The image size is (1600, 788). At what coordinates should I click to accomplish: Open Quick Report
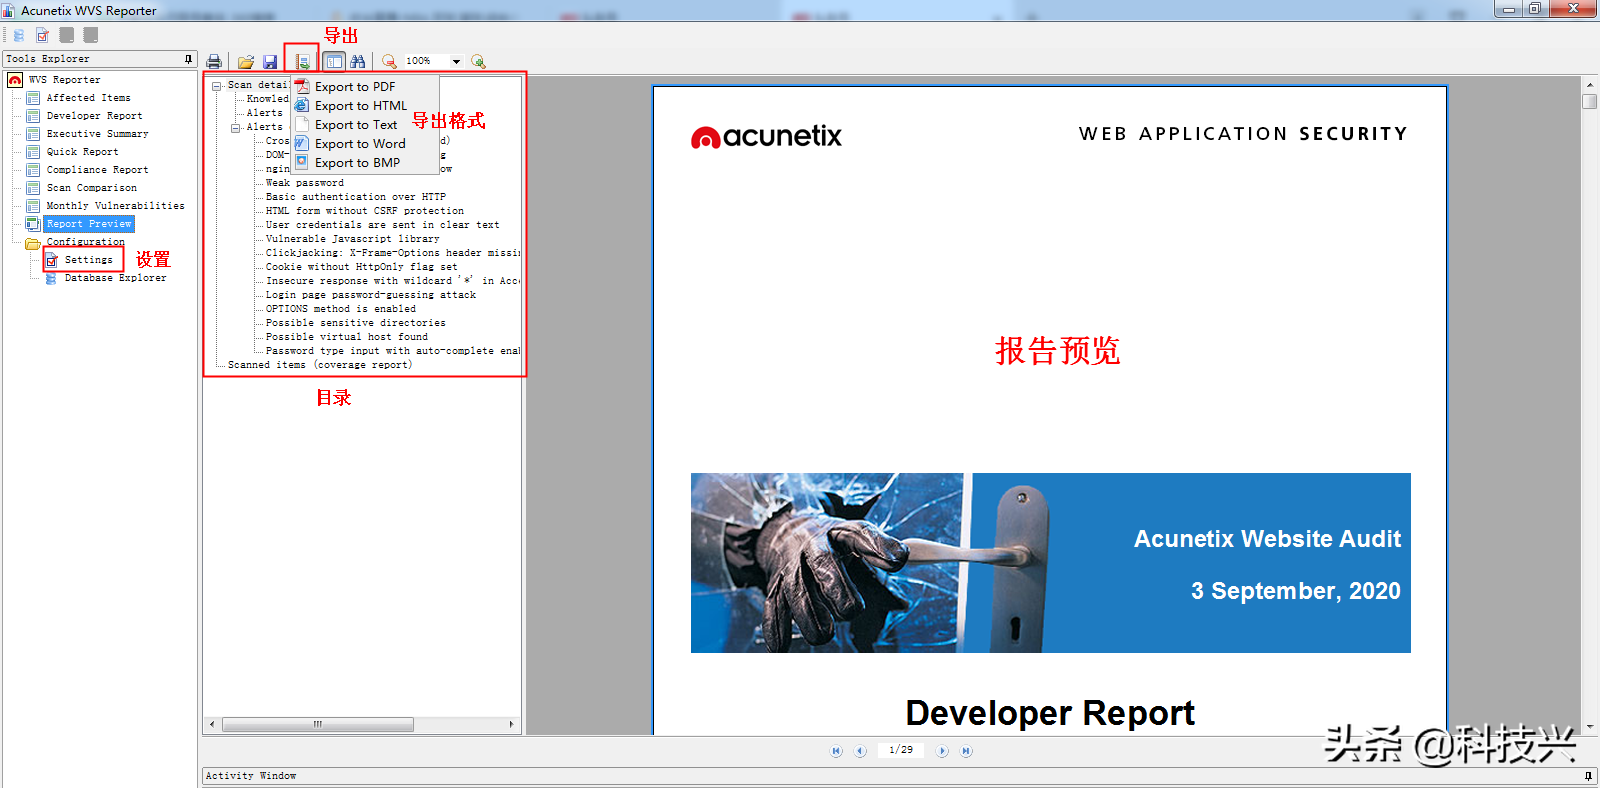point(82,152)
